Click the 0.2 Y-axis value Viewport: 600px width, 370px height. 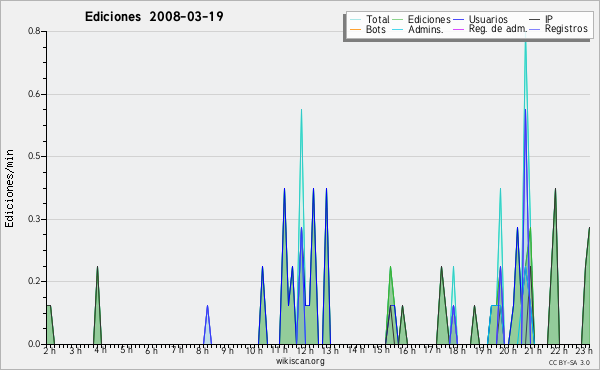34,281
